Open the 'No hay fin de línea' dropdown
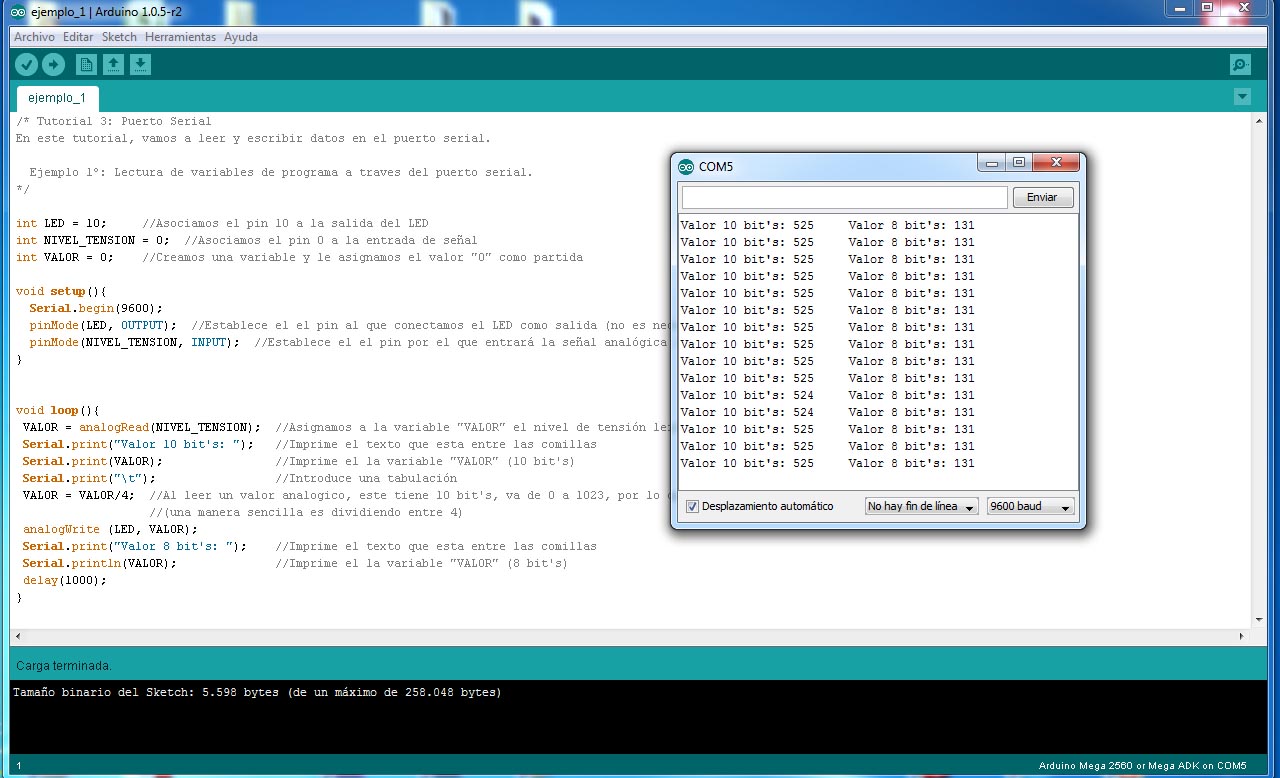Viewport: 1280px width, 778px height. [x=921, y=507]
